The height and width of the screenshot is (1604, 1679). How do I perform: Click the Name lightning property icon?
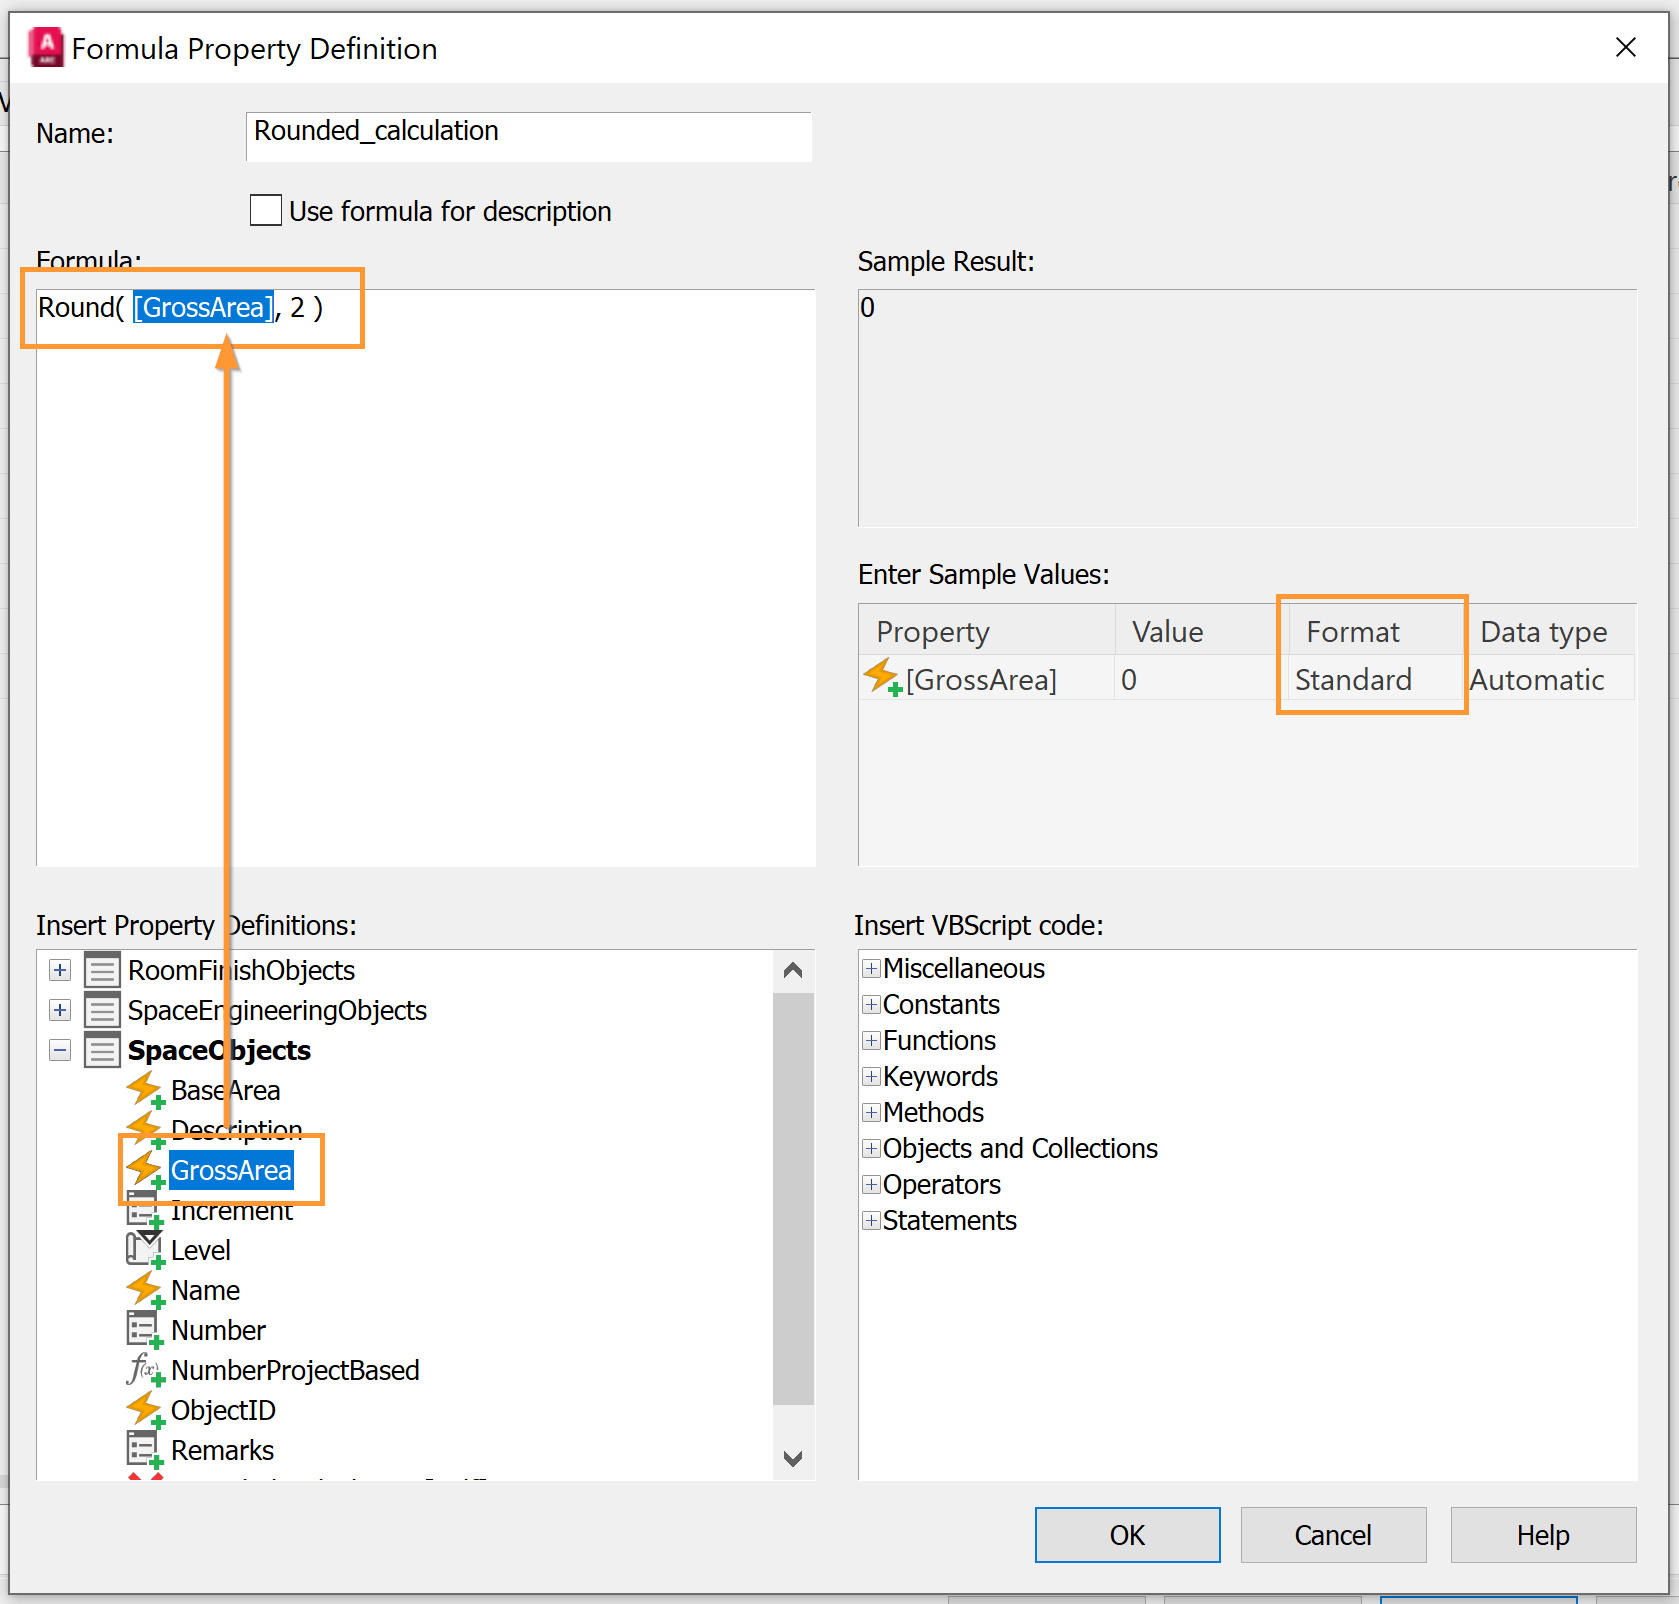point(146,1290)
